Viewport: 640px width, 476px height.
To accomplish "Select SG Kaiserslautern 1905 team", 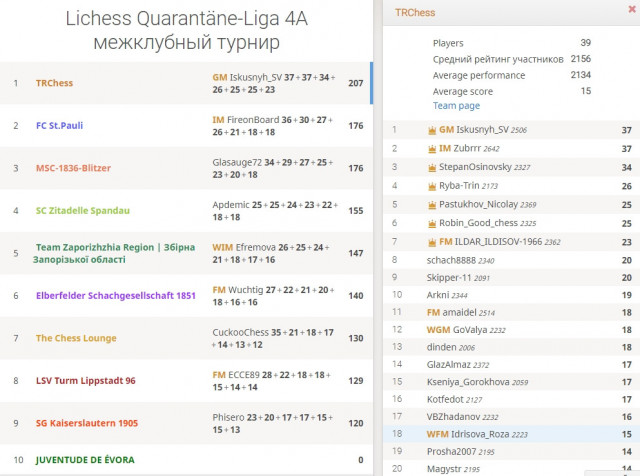I will [x=186, y=423].
